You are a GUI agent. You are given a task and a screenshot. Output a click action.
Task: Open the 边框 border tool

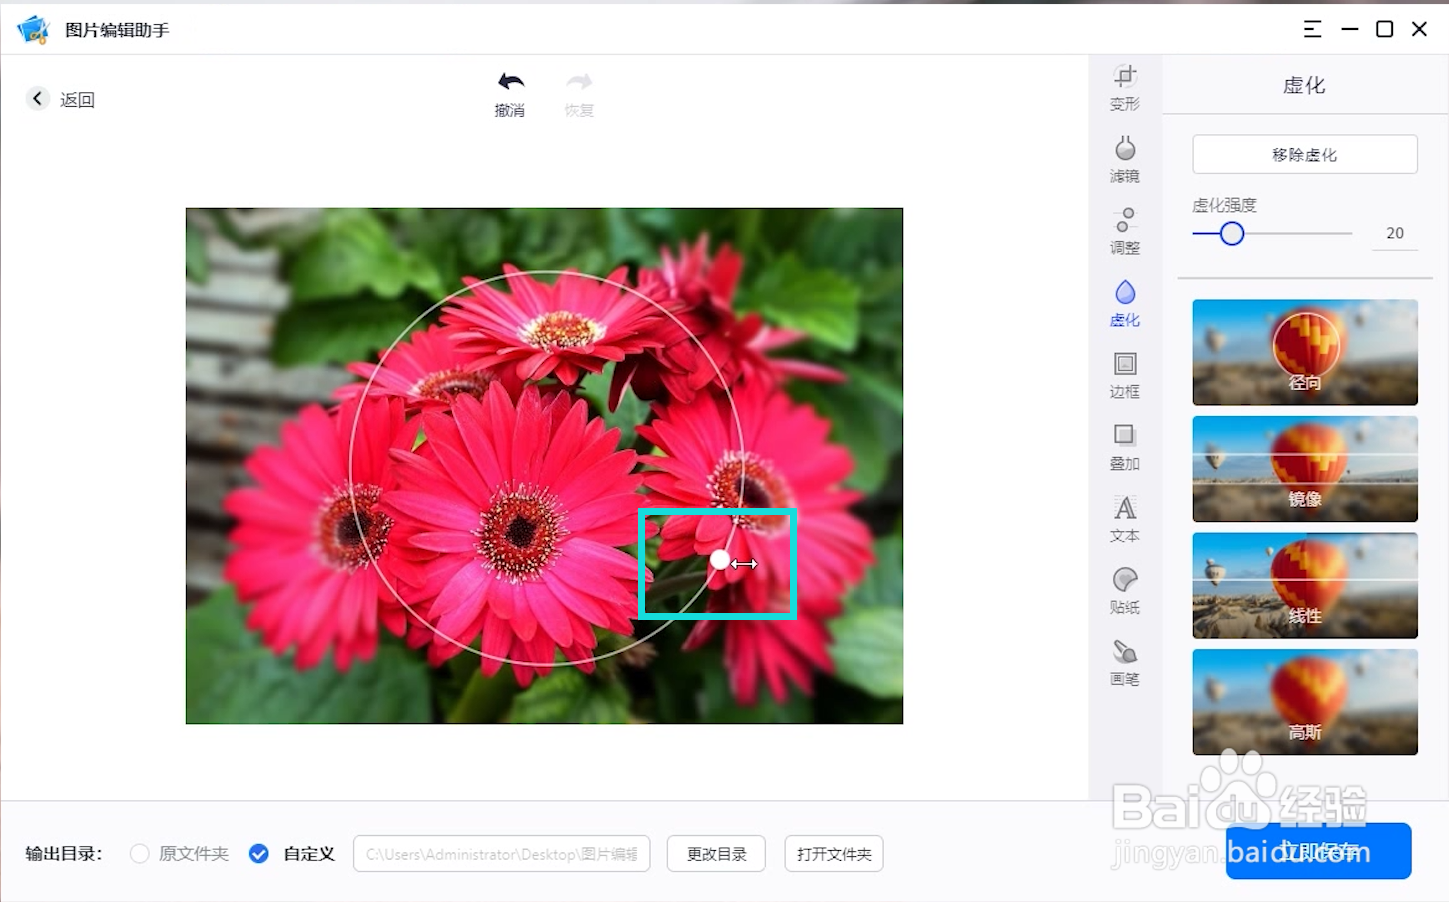[x=1124, y=374]
